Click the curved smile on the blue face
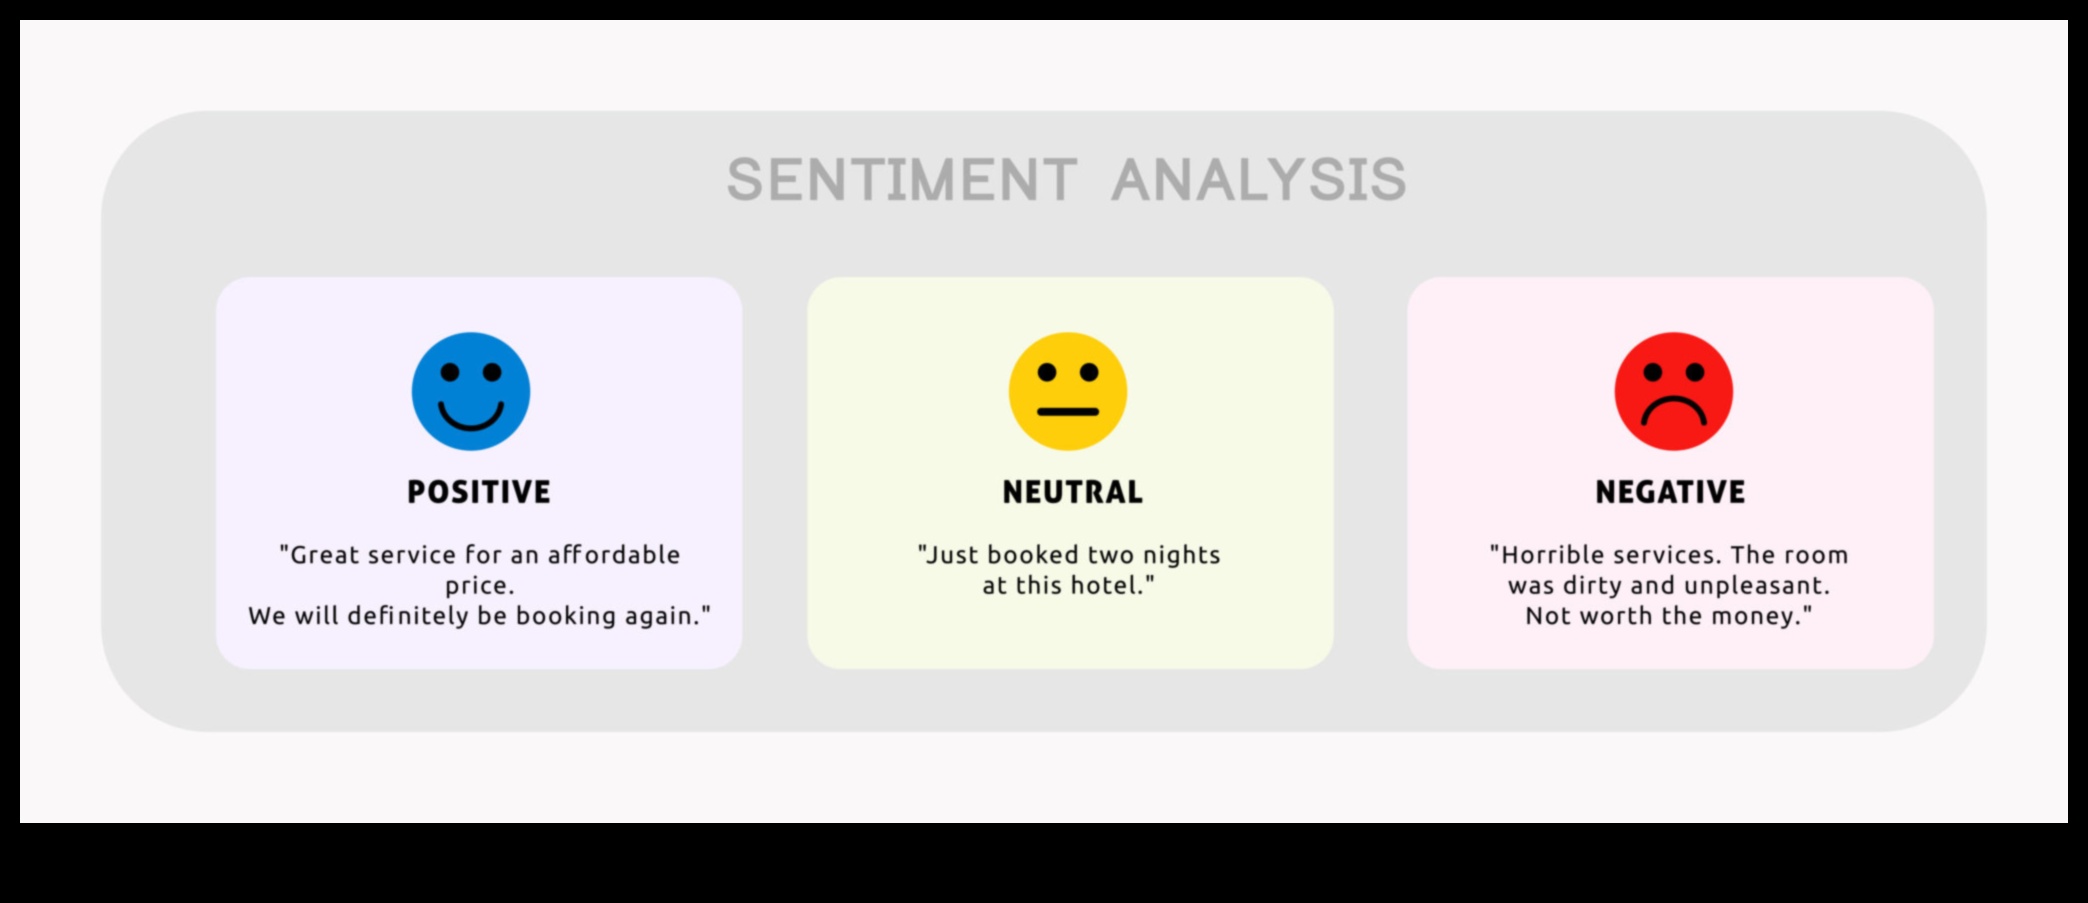 click(x=471, y=416)
